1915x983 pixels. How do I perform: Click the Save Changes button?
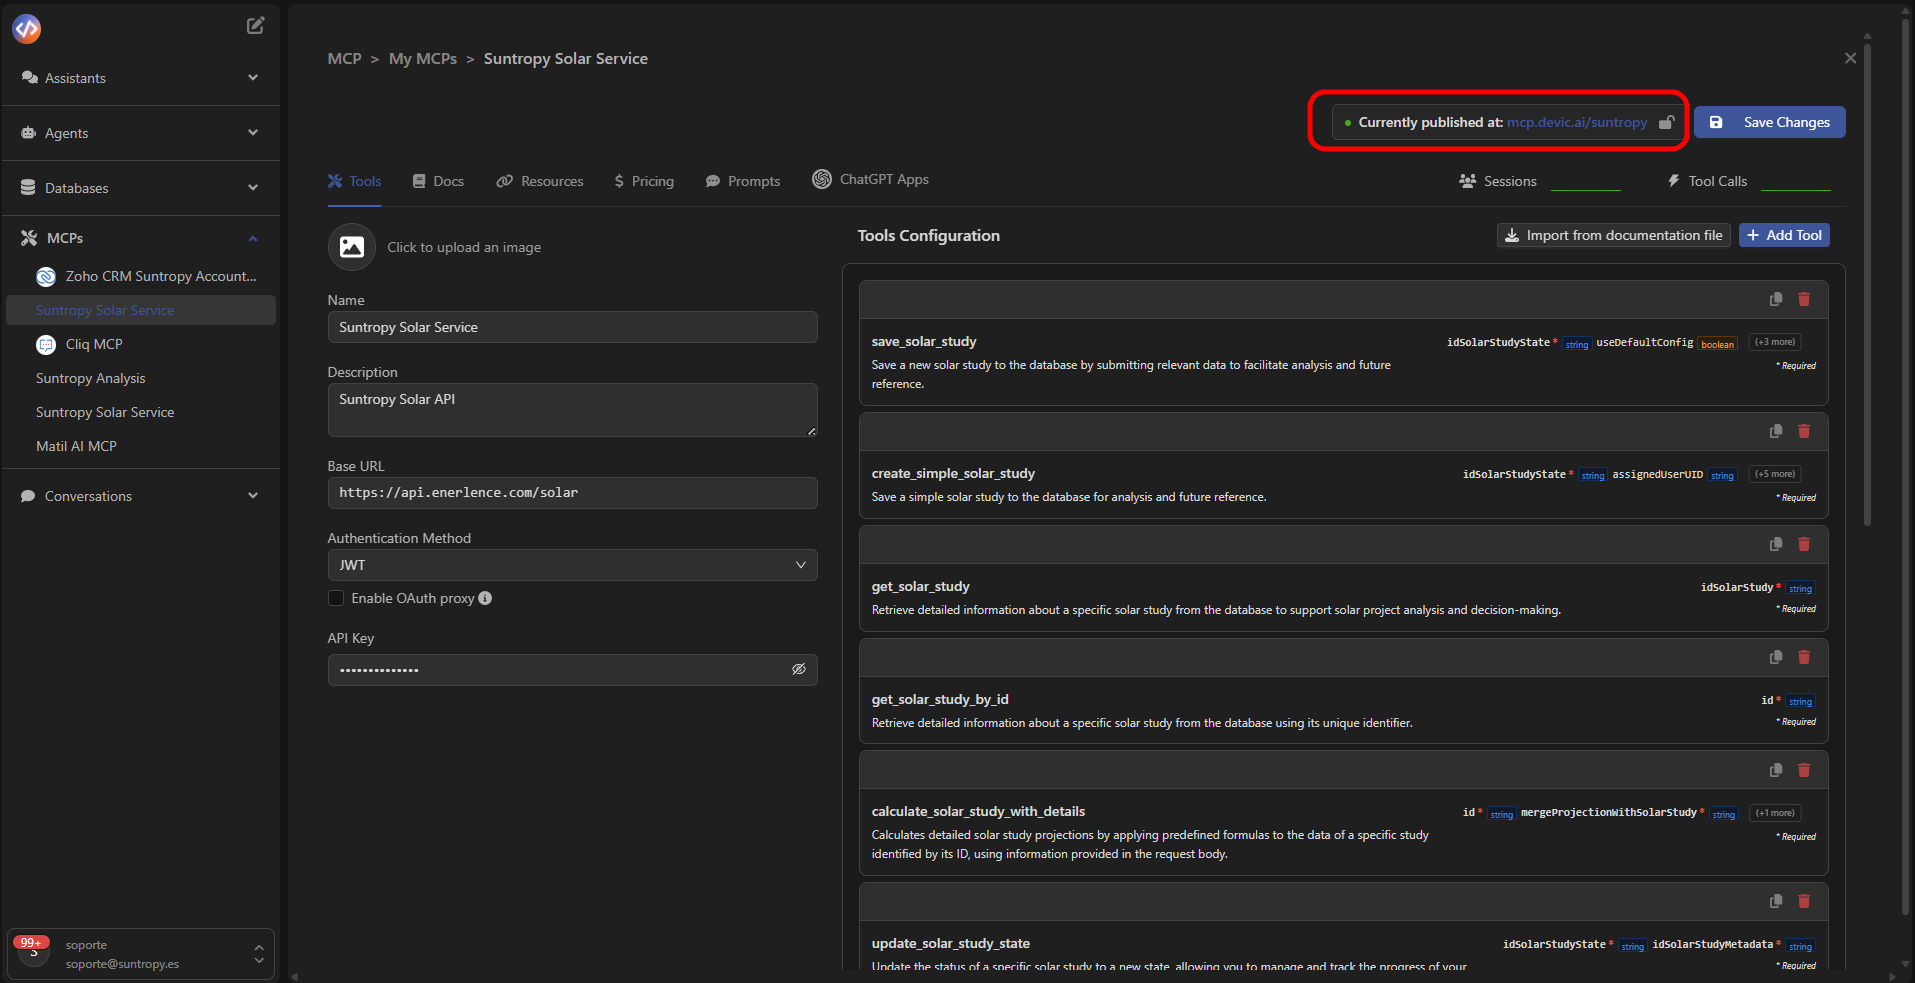pos(1770,122)
